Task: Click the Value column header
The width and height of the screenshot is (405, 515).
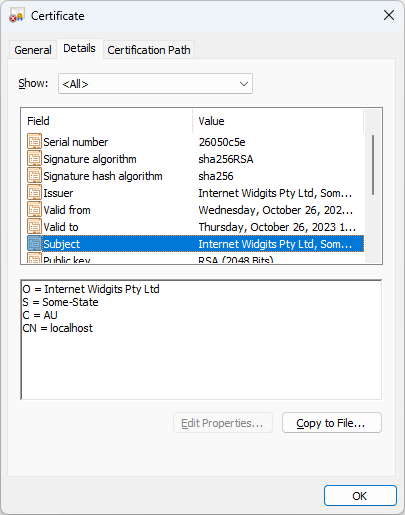Action: [x=278, y=121]
